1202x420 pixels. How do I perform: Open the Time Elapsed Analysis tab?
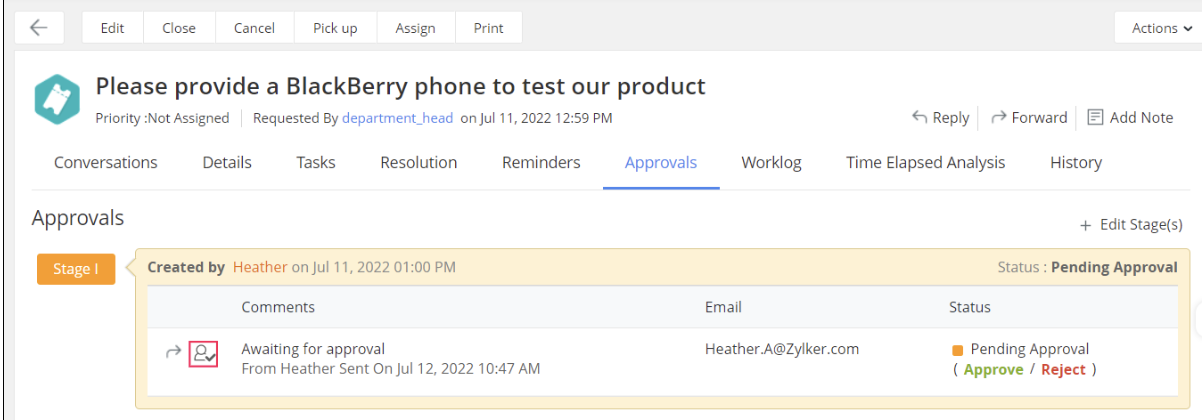925,163
